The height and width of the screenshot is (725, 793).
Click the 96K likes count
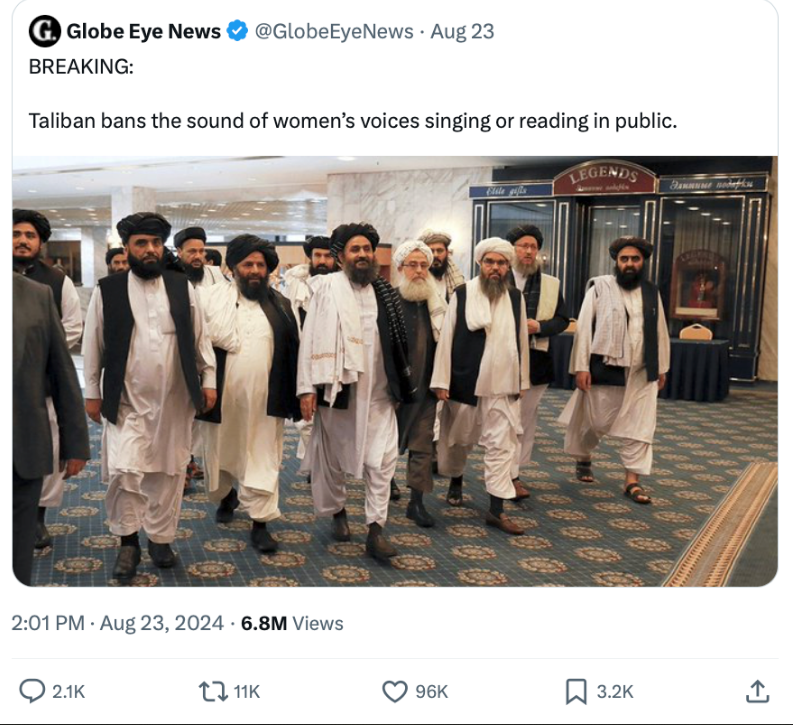[x=432, y=692]
